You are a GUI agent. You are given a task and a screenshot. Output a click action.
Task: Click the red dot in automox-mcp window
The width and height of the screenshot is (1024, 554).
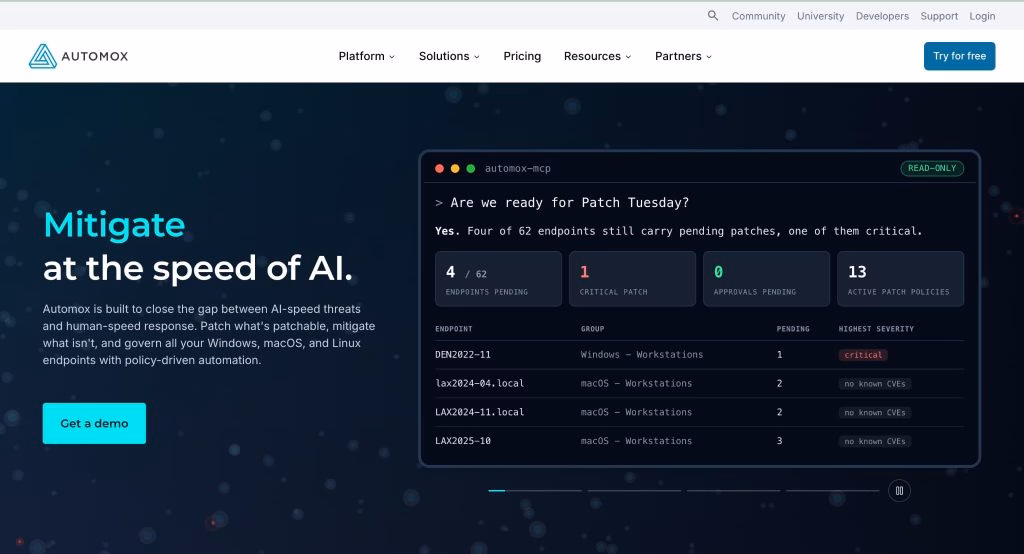(440, 169)
